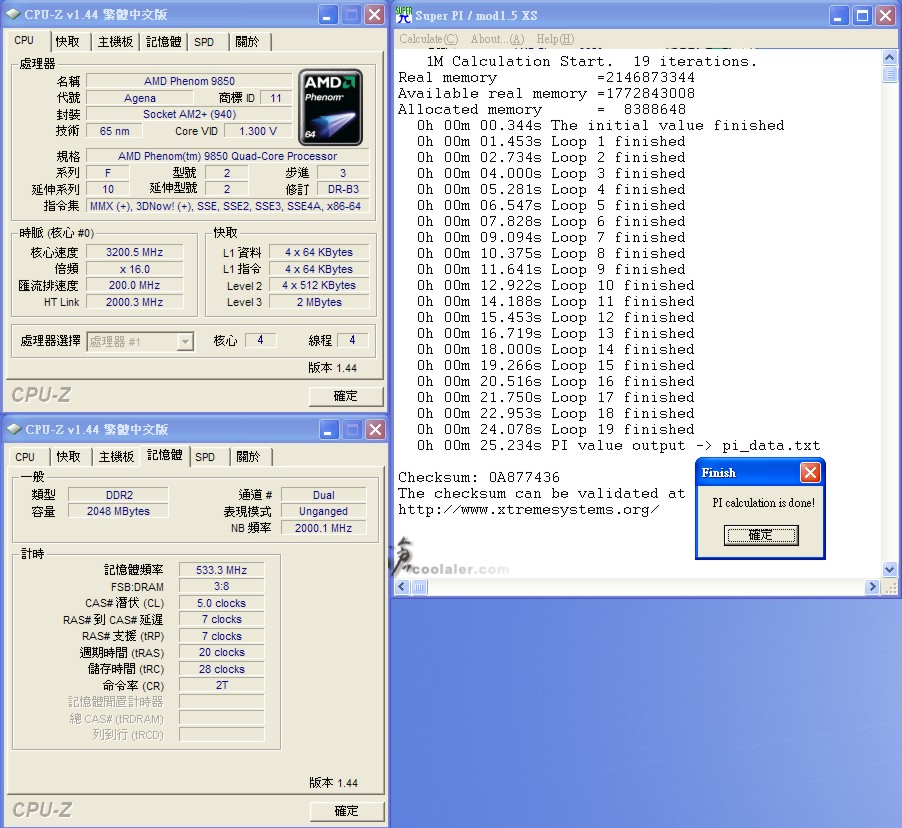The image size is (902, 828).
Task: Open Help menu in Super PI
Action: click(x=555, y=39)
